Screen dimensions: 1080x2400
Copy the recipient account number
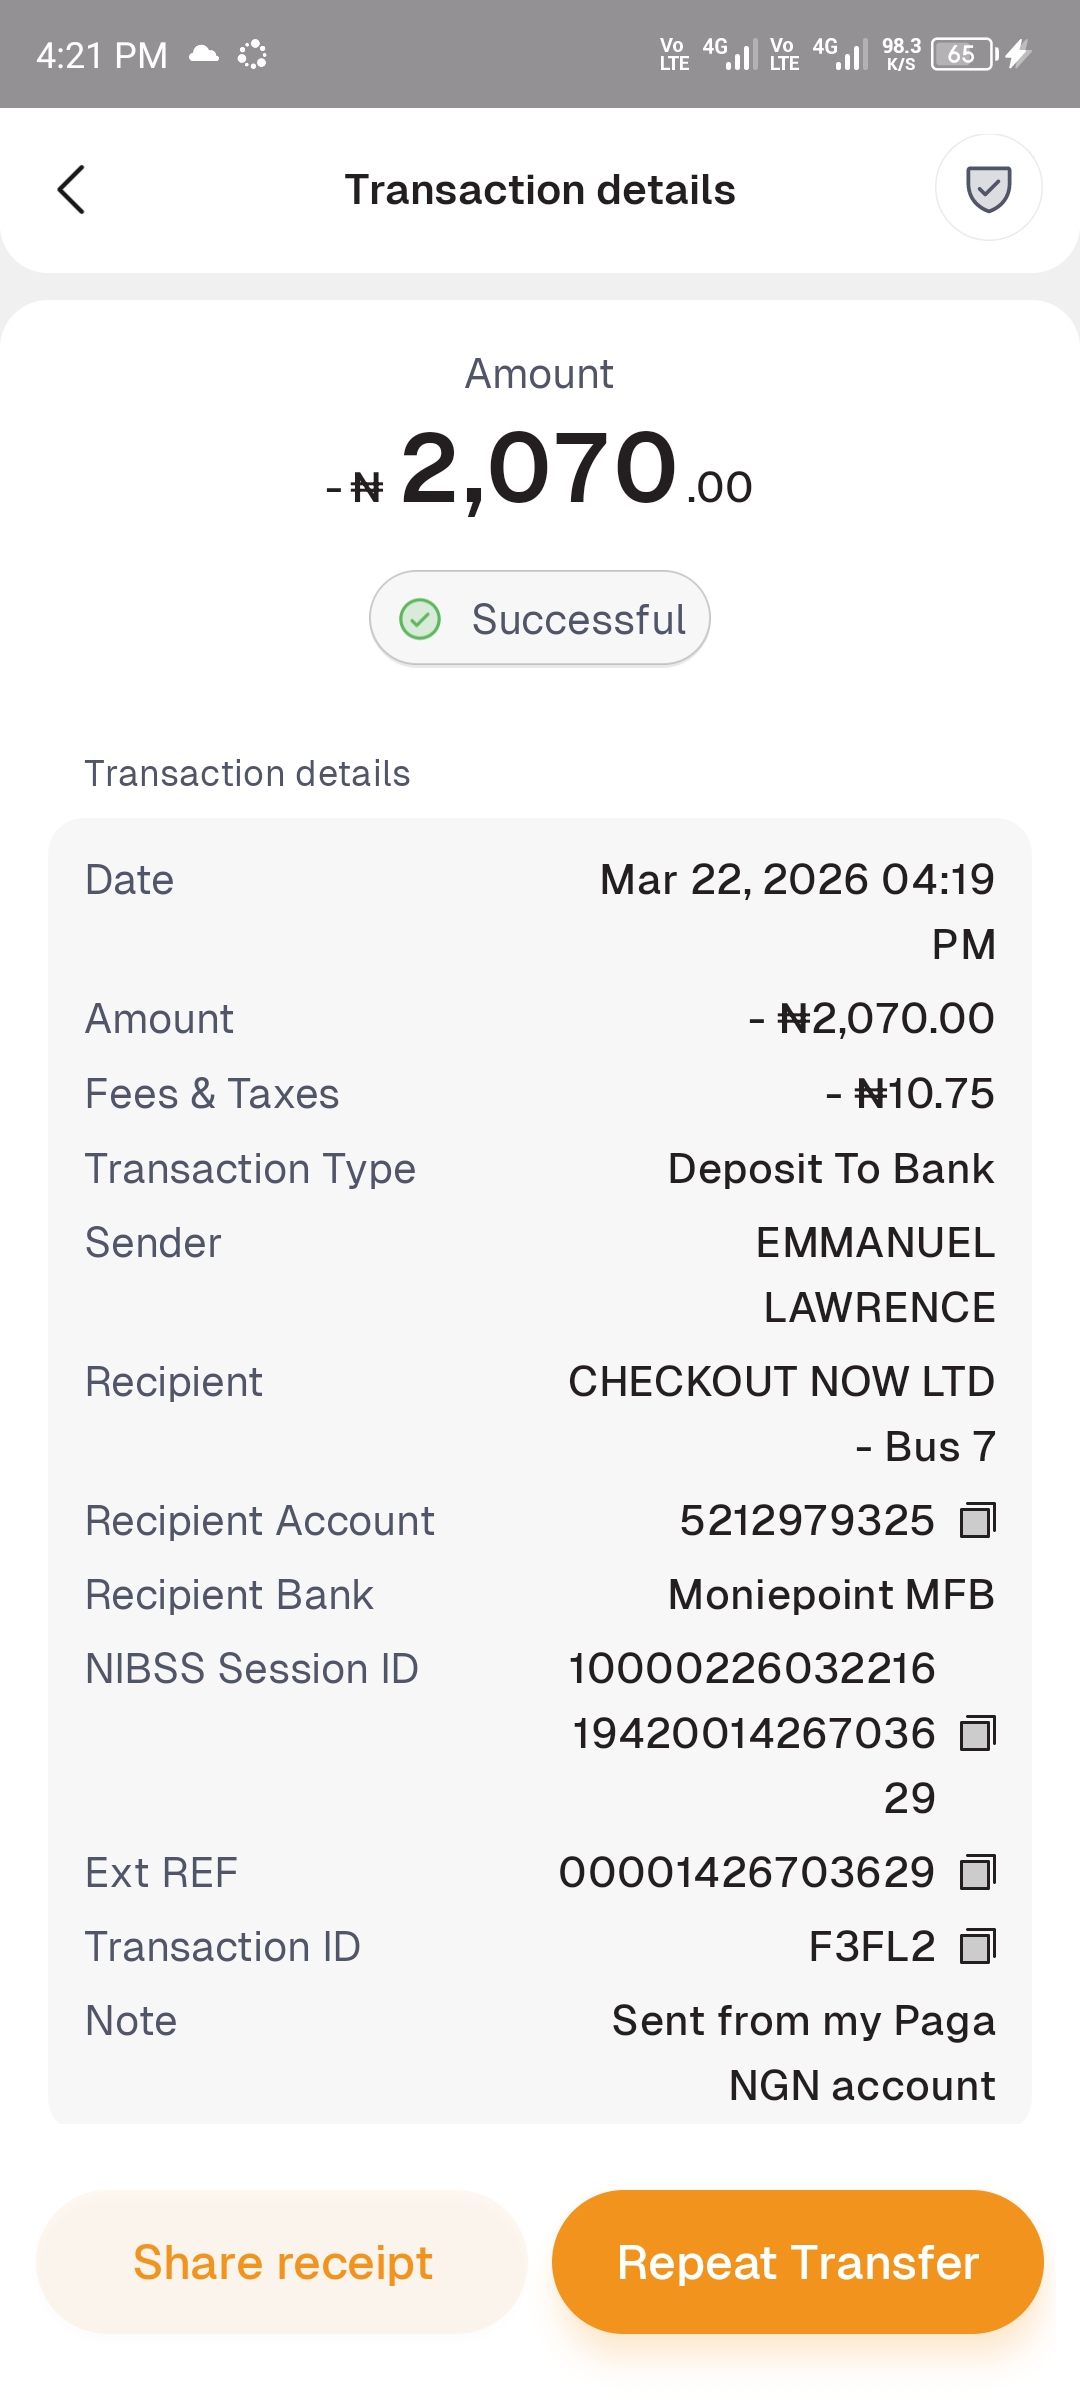point(977,1521)
